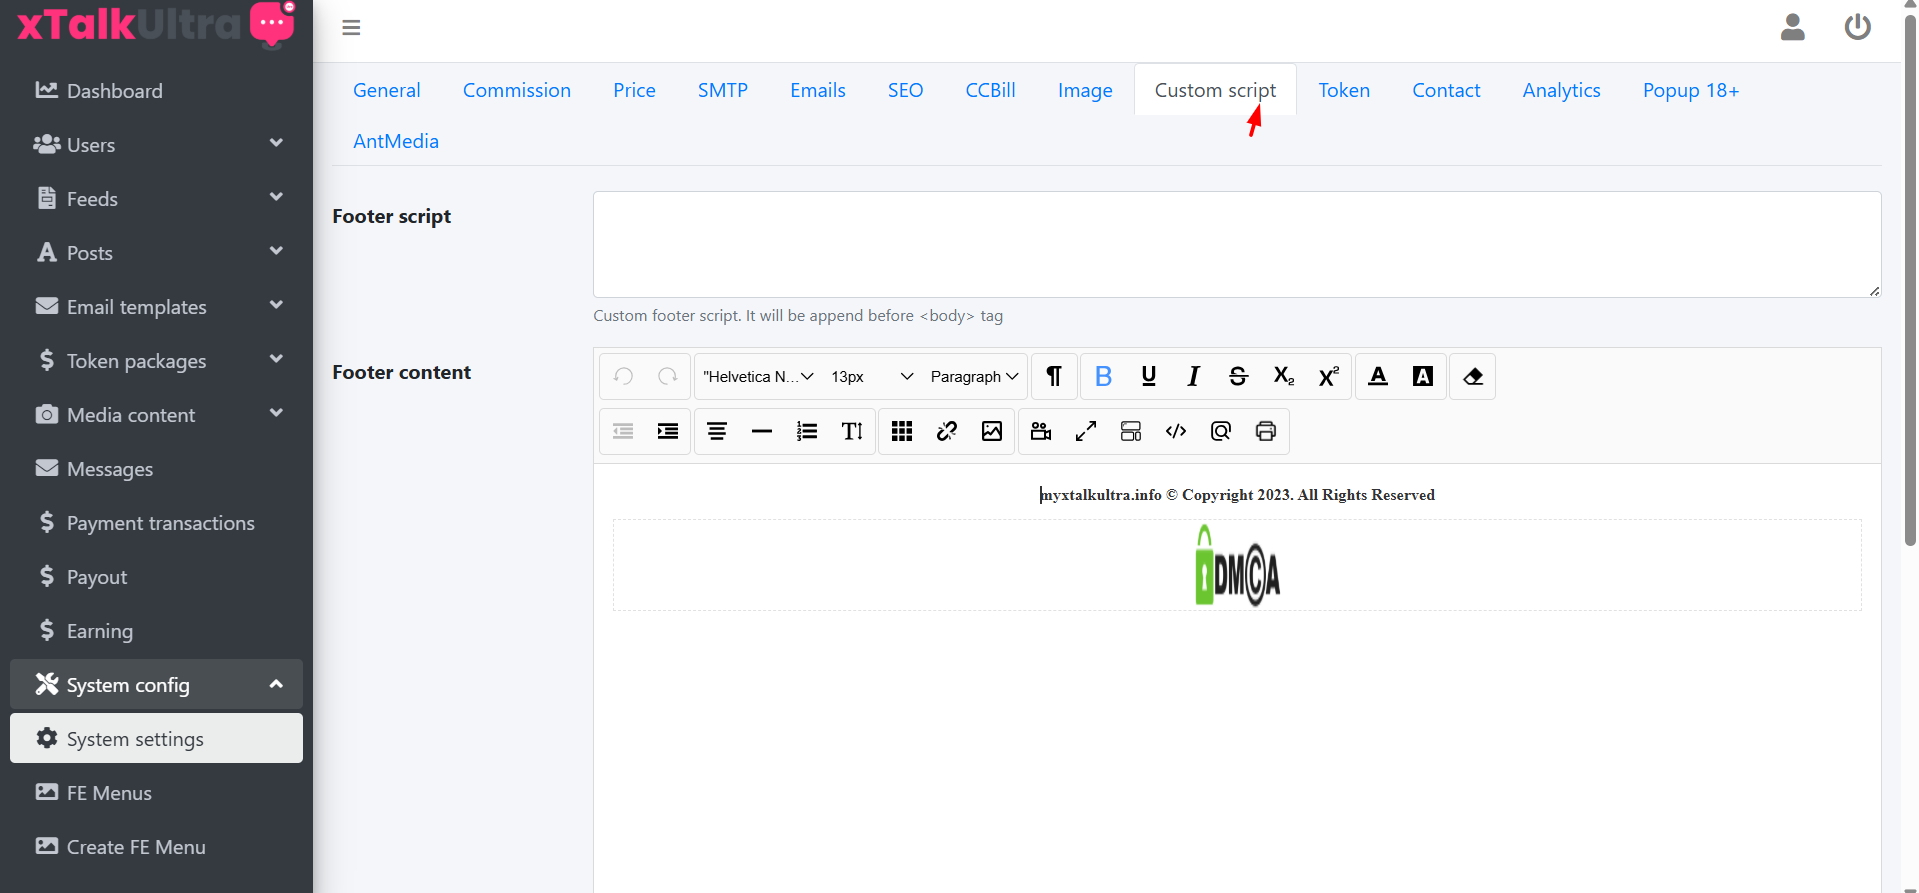Open the text font color picker
The height and width of the screenshot is (893, 1919).
(x=1377, y=377)
